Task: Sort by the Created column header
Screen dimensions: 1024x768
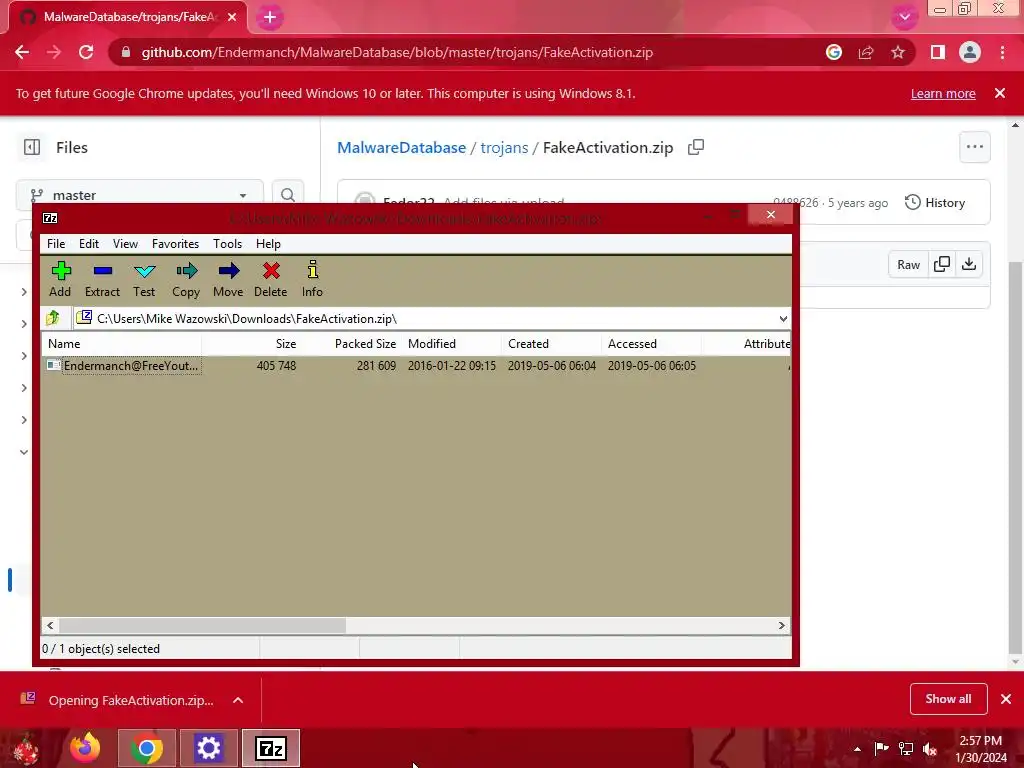Action: point(551,344)
